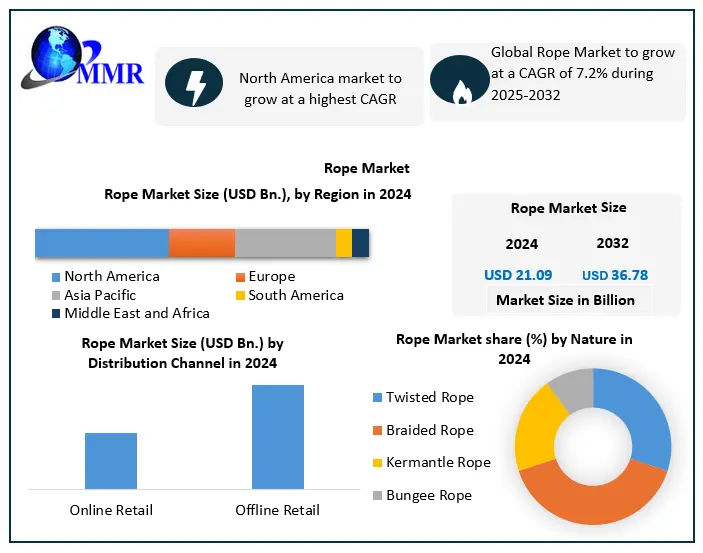Click the North America legend square
The height and width of the screenshot is (553, 703).
[56, 277]
